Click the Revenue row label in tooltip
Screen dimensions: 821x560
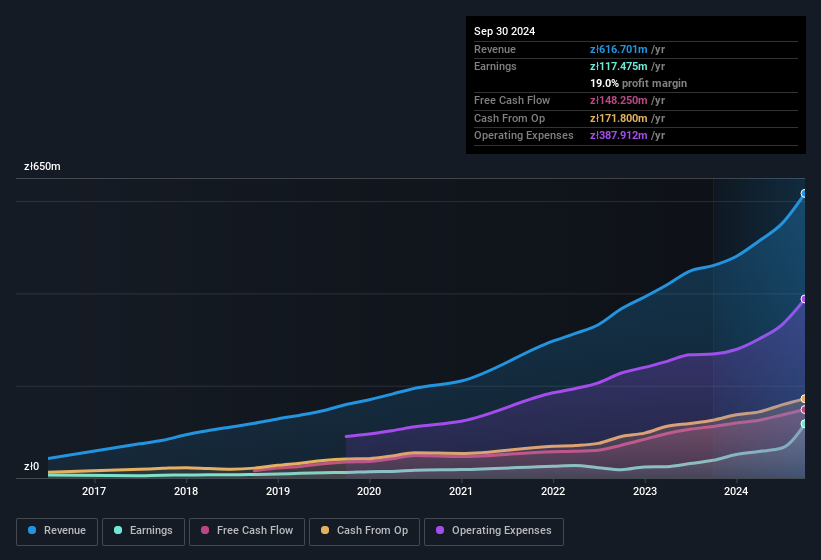(x=495, y=49)
